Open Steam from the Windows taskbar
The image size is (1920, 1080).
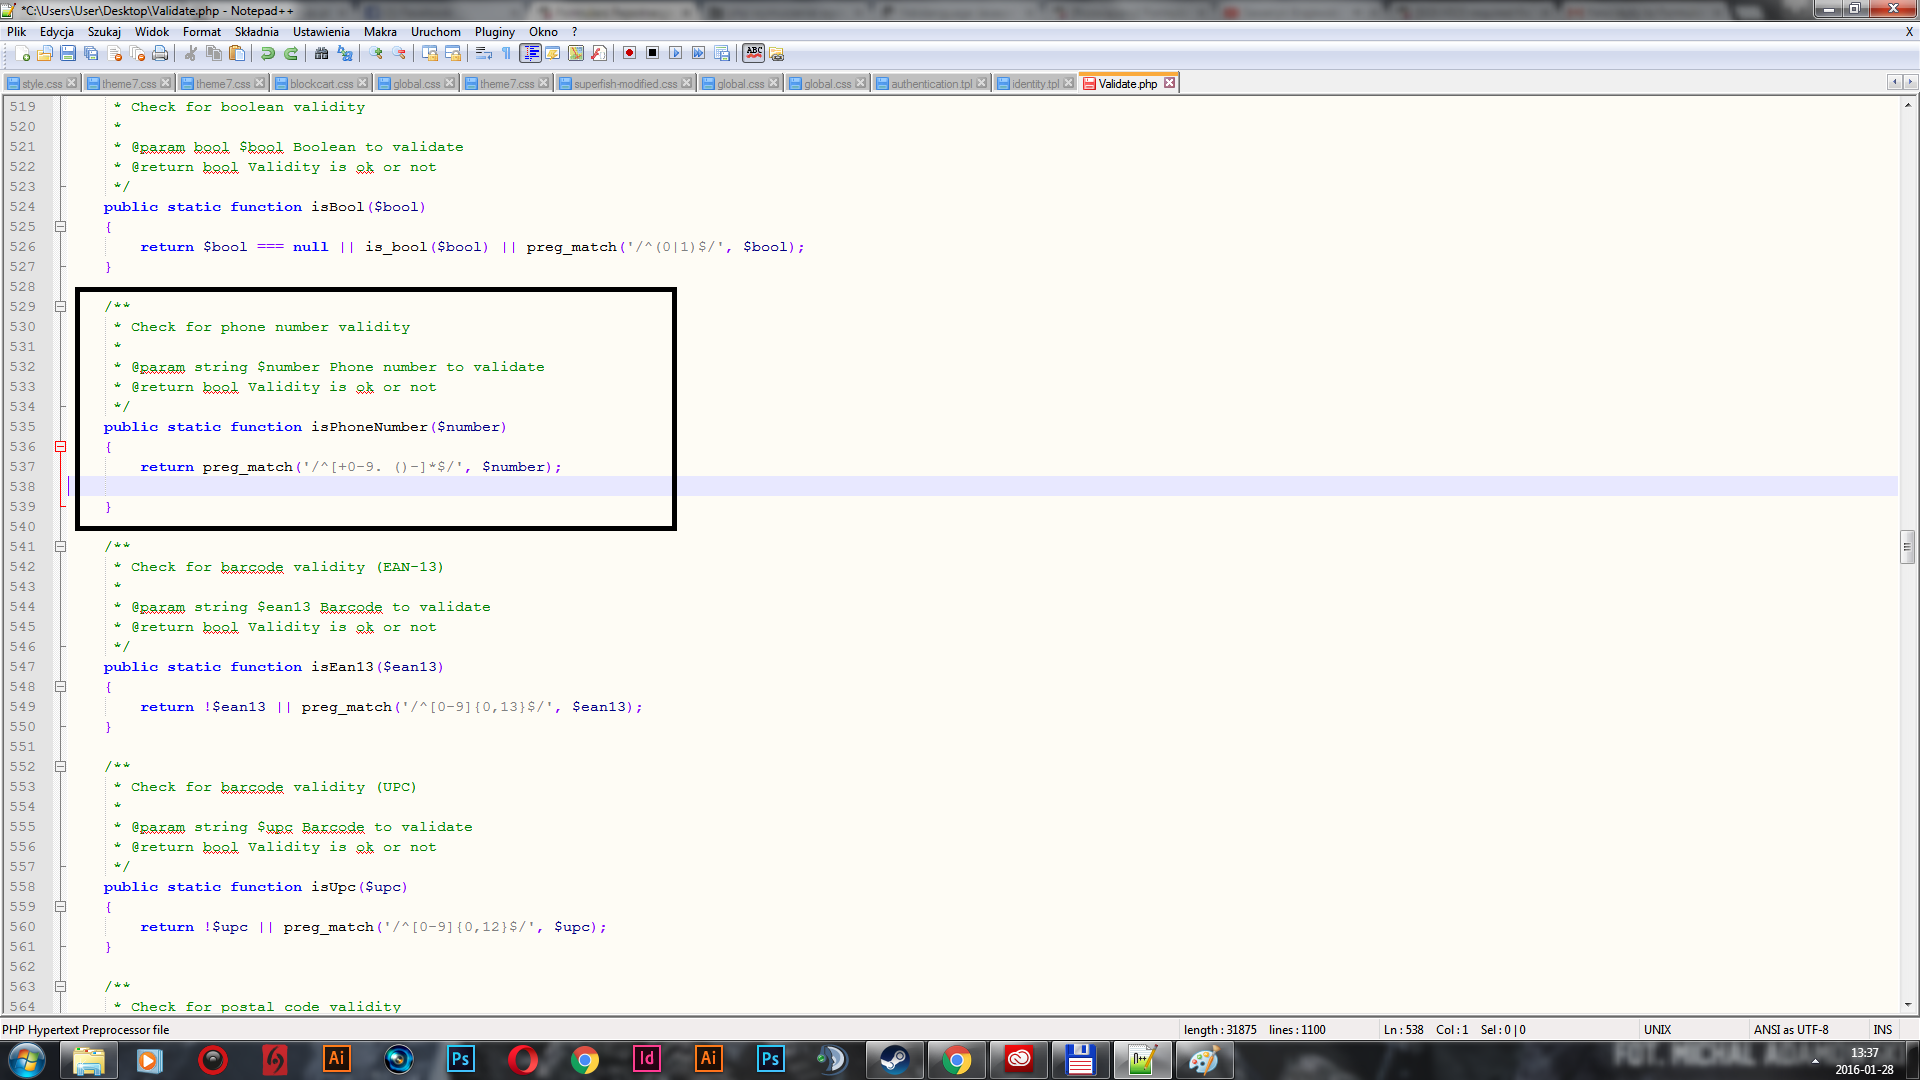894,1060
